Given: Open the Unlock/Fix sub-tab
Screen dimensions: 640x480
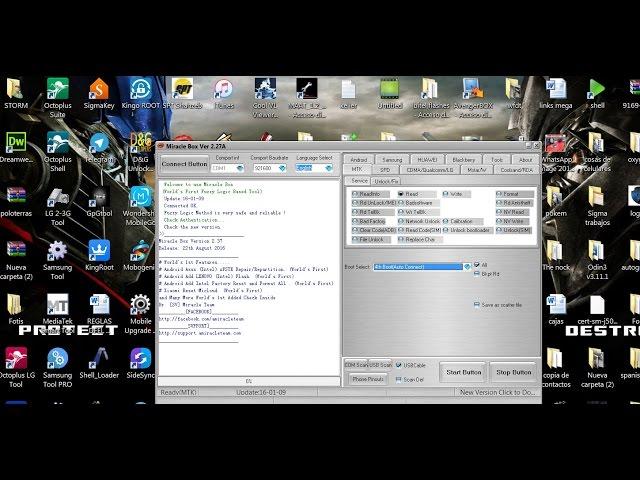Looking at the screenshot, I should click(x=386, y=181).
